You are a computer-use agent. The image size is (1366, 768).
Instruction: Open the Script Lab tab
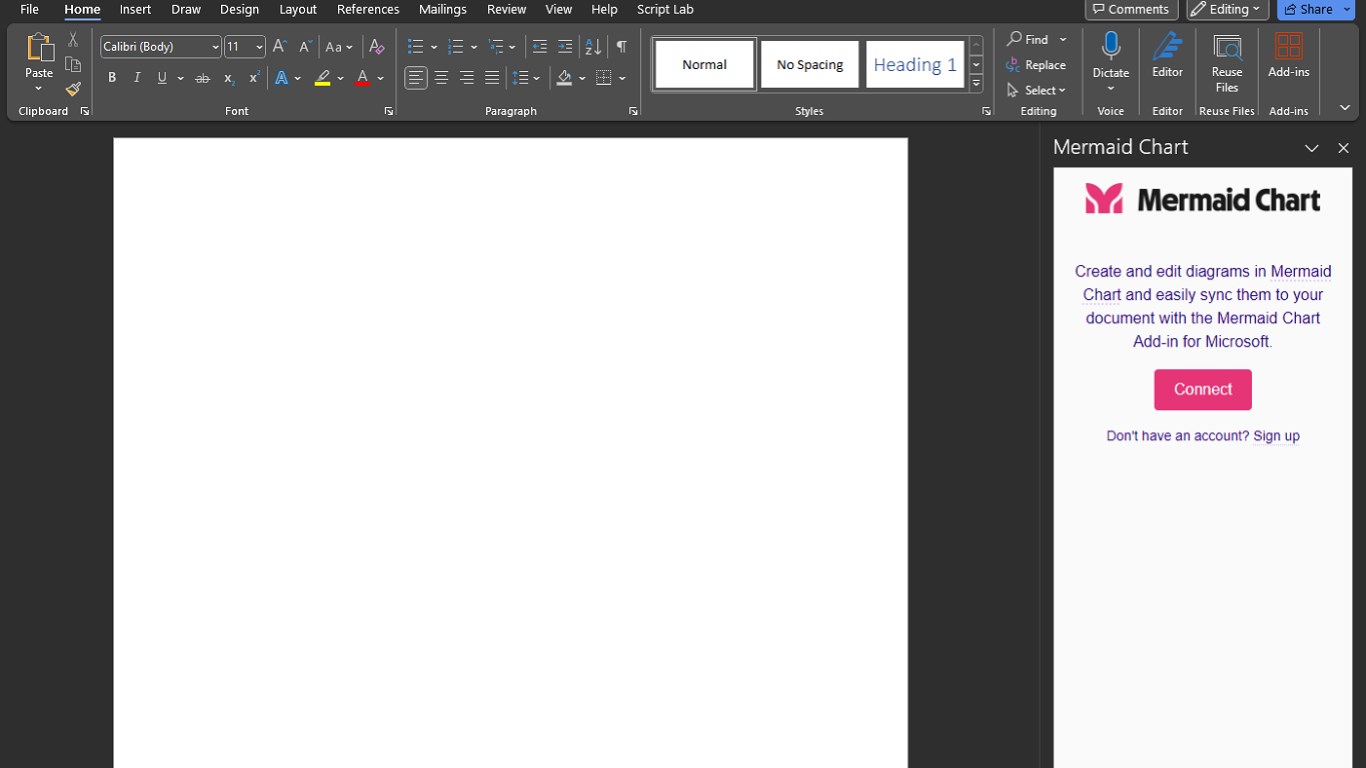[665, 9]
